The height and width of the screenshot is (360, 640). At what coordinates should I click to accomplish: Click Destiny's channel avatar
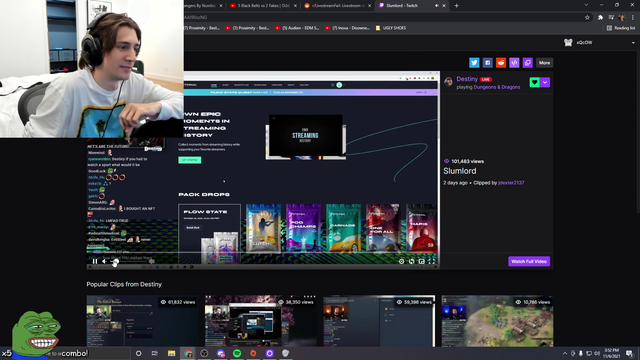[x=449, y=82]
